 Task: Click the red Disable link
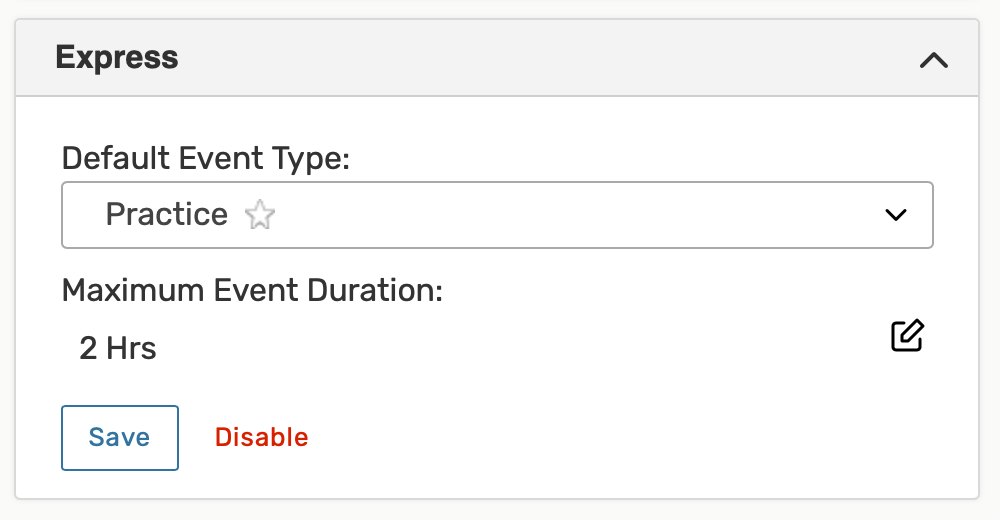tap(261, 437)
